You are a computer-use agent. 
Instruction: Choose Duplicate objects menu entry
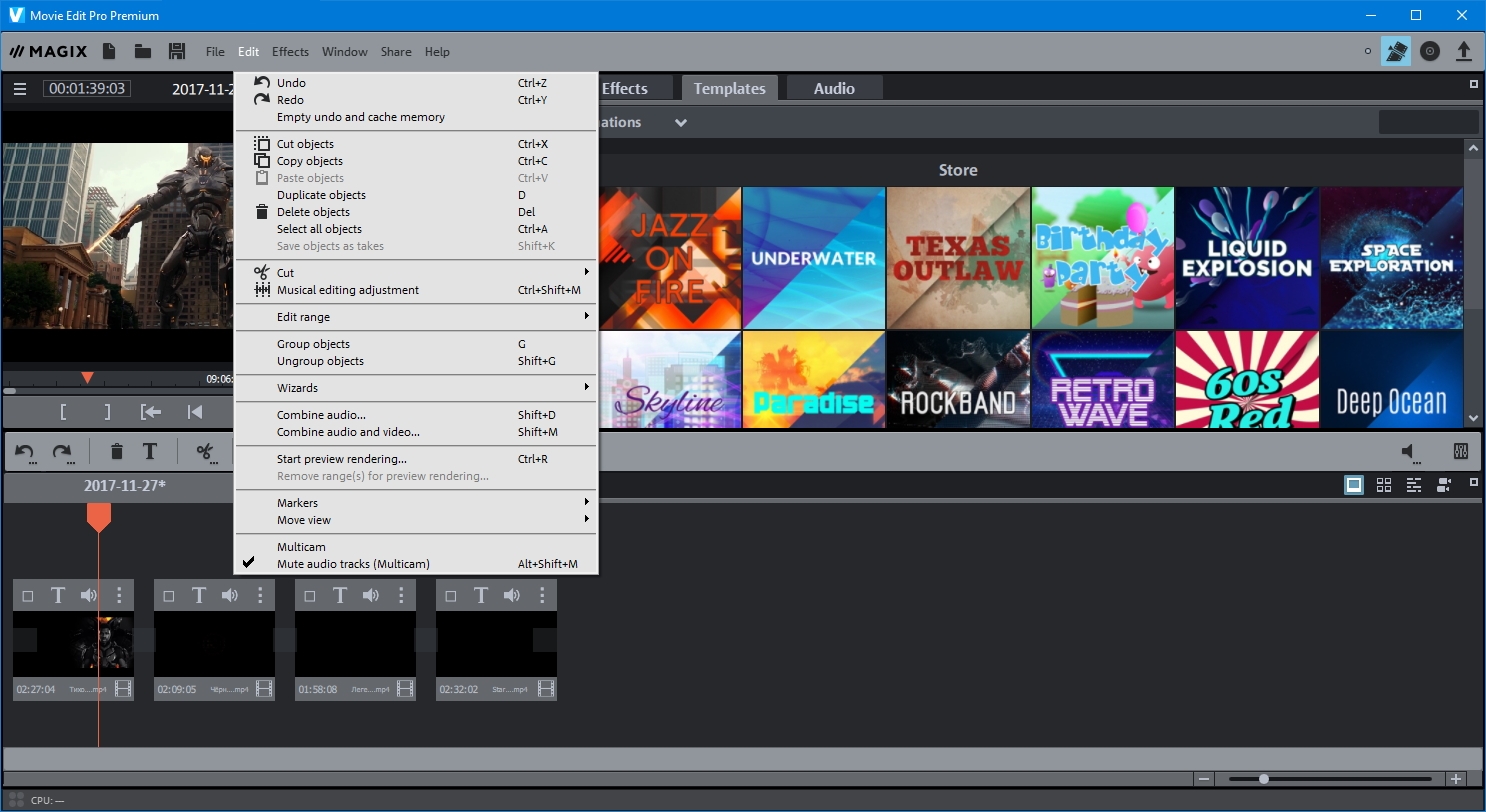coord(415,195)
